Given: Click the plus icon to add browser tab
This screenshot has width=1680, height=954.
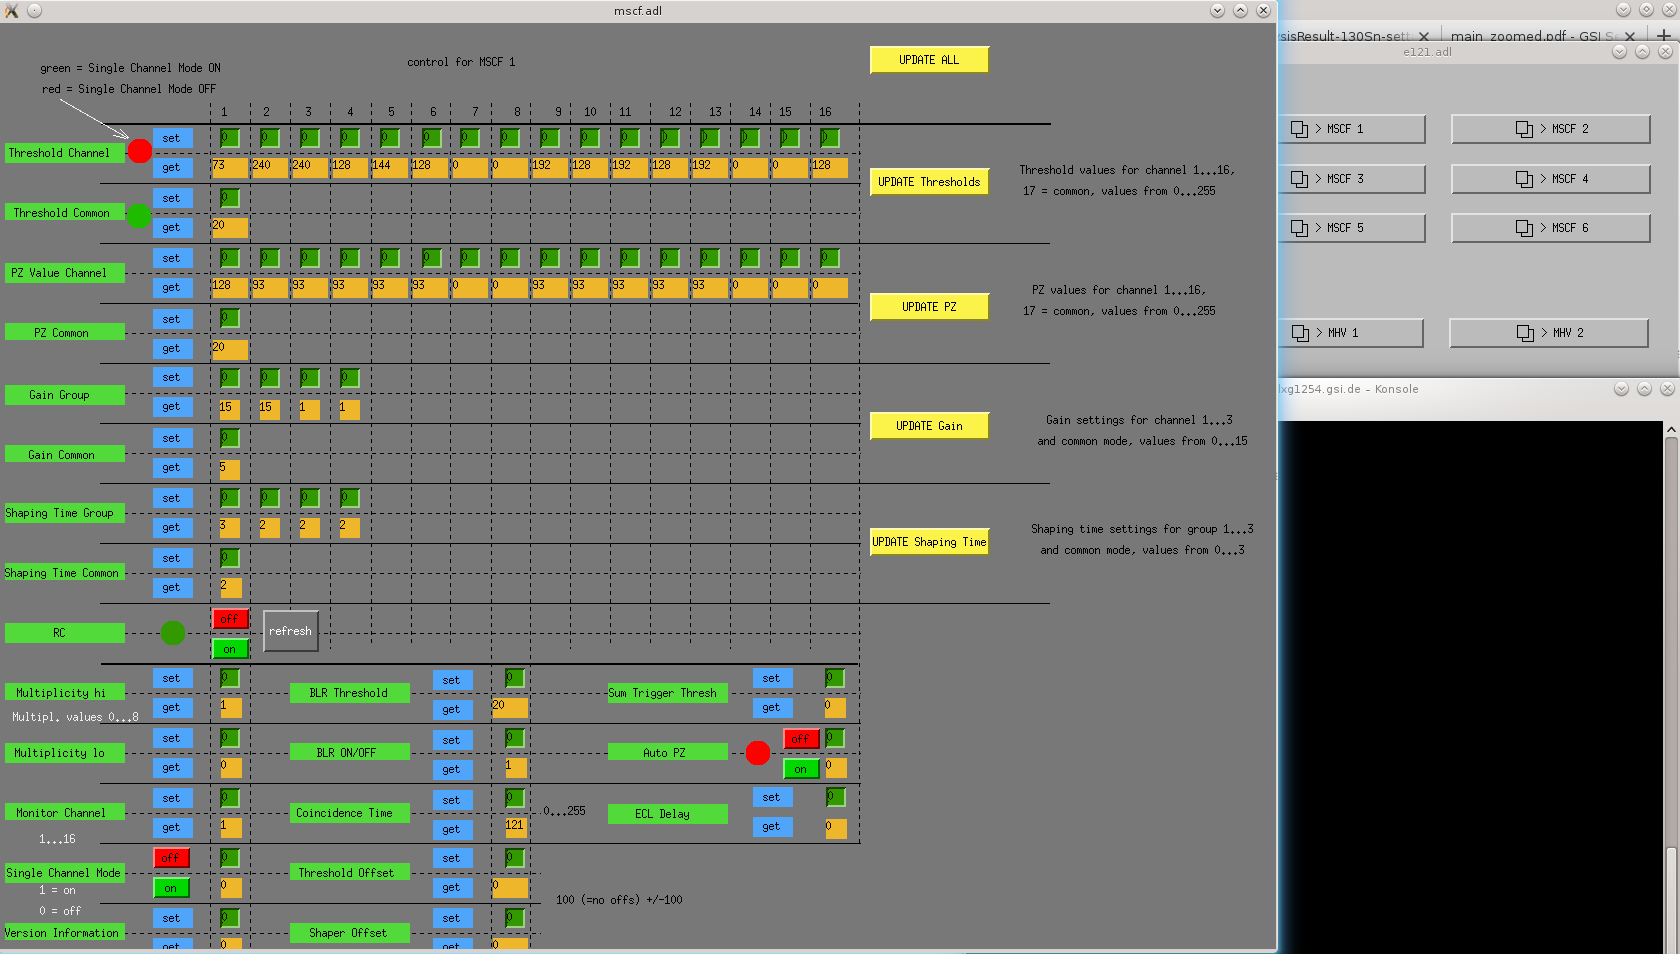Looking at the screenshot, I should point(1664,36).
